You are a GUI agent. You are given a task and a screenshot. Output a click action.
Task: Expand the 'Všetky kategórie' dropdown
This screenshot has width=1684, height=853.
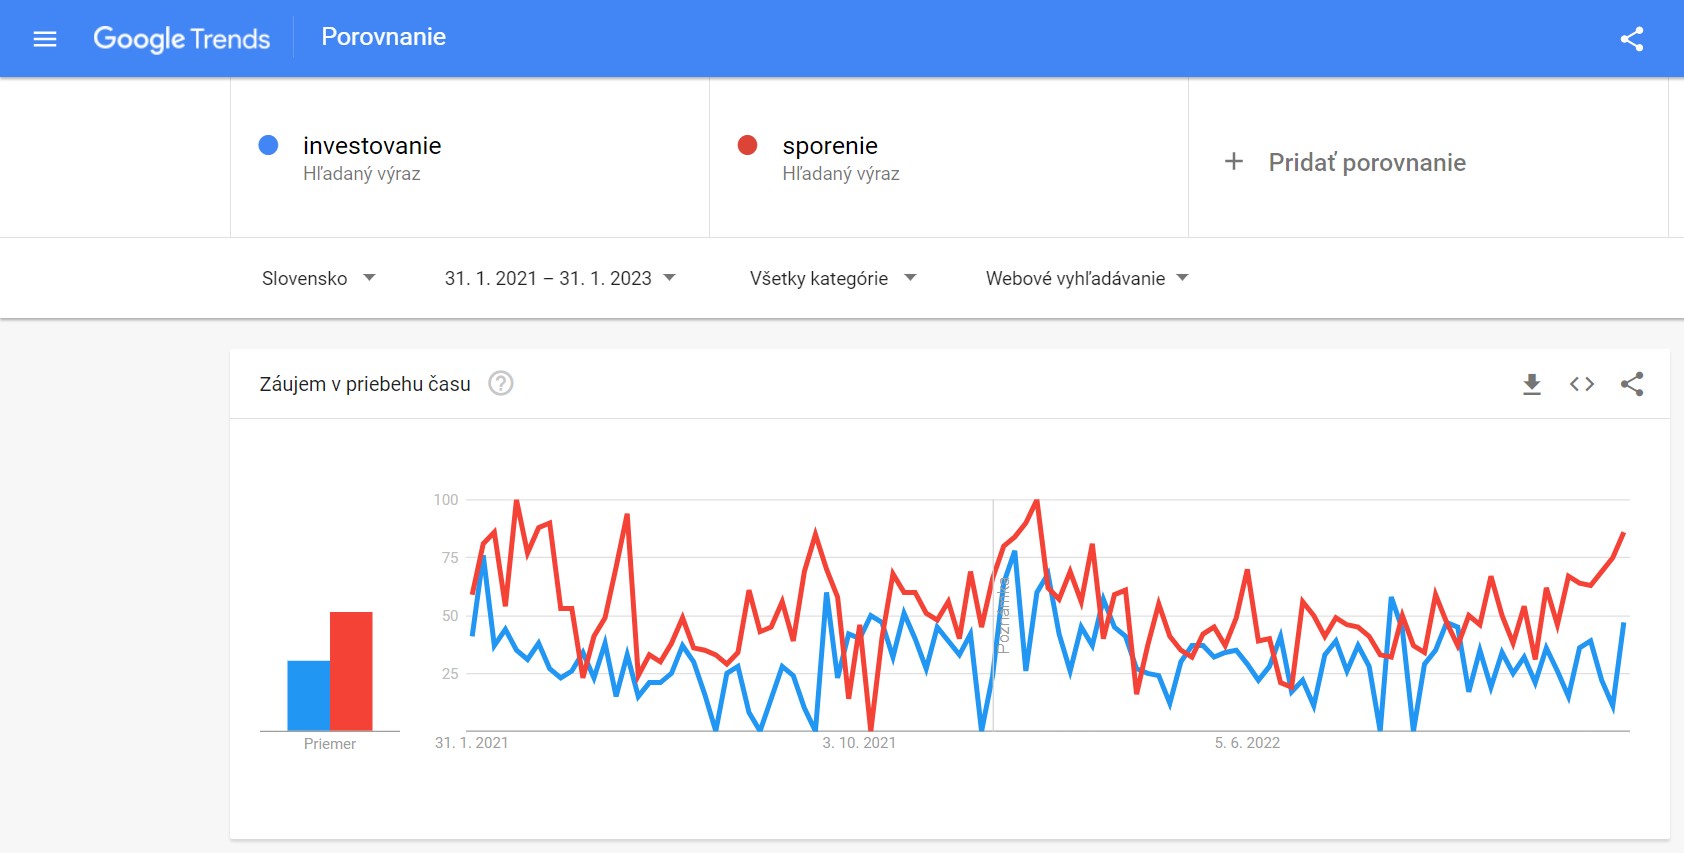coord(831,278)
